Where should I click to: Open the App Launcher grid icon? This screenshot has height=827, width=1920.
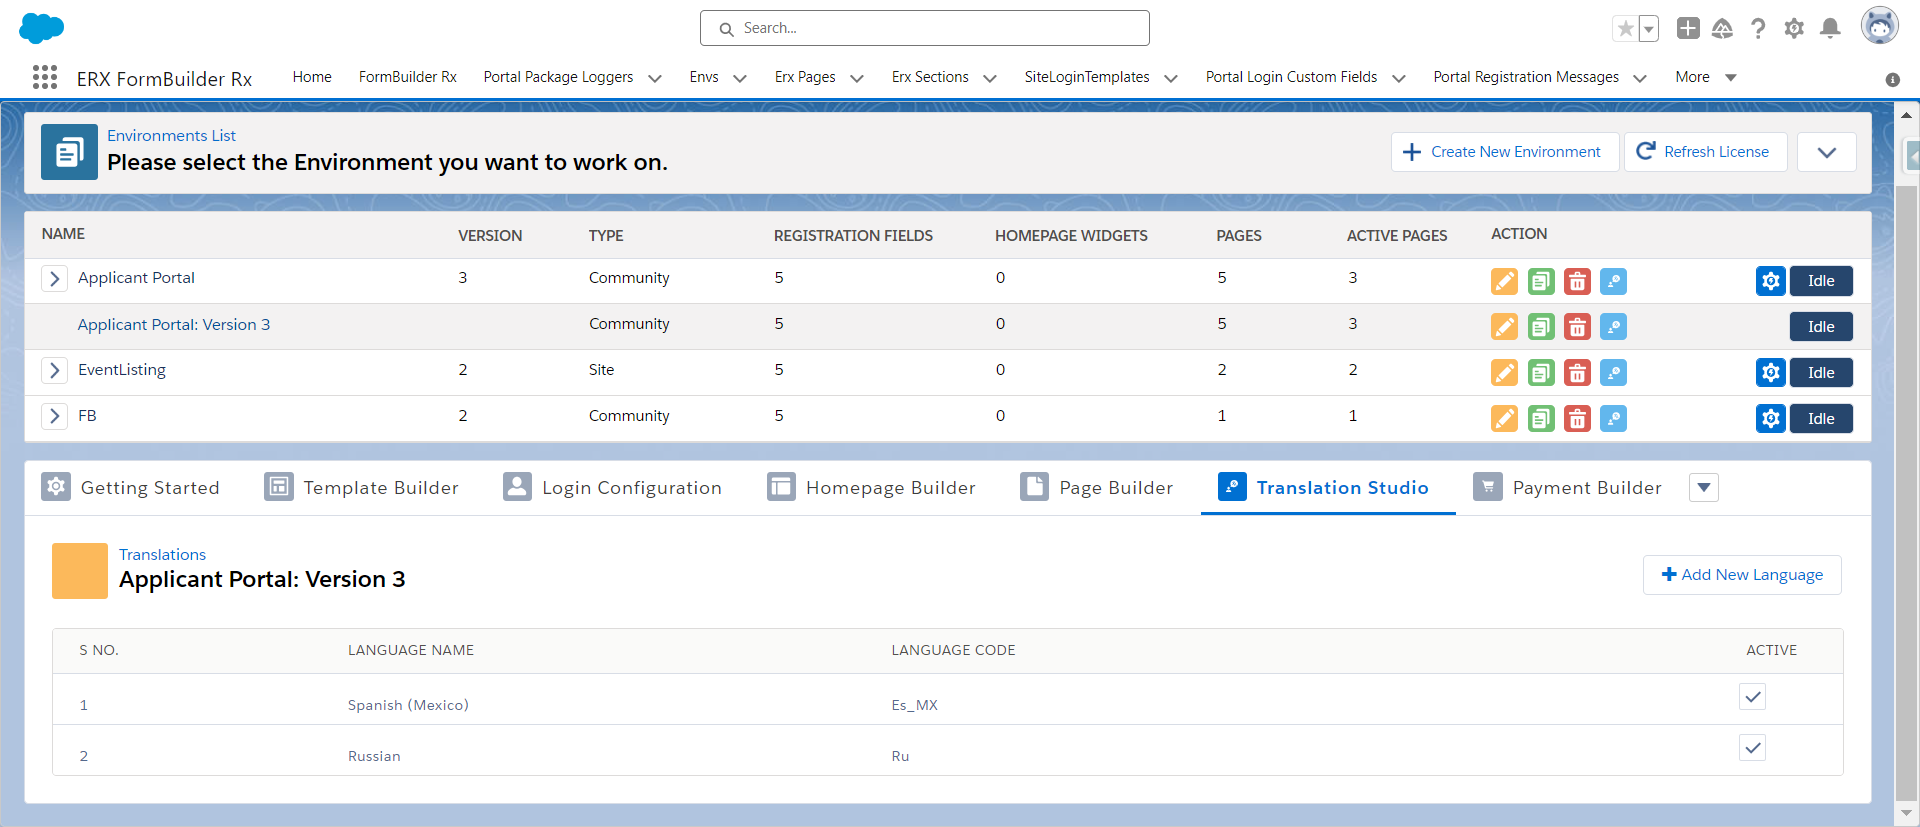pyautogui.click(x=45, y=78)
